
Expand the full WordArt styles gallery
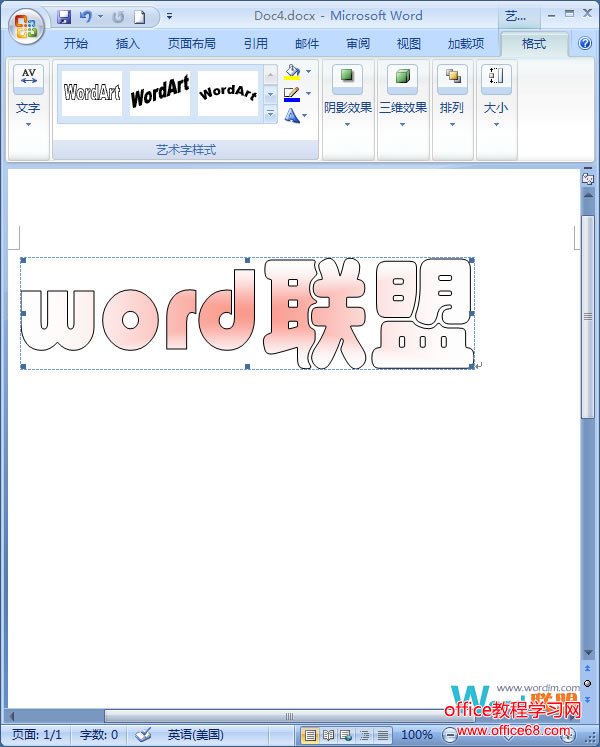[270, 113]
